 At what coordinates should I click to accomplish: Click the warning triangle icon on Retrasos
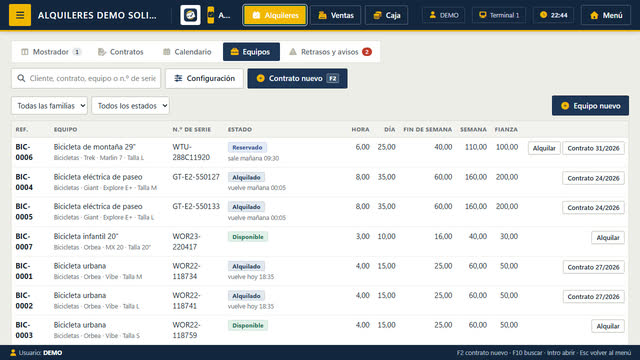[x=293, y=52]
